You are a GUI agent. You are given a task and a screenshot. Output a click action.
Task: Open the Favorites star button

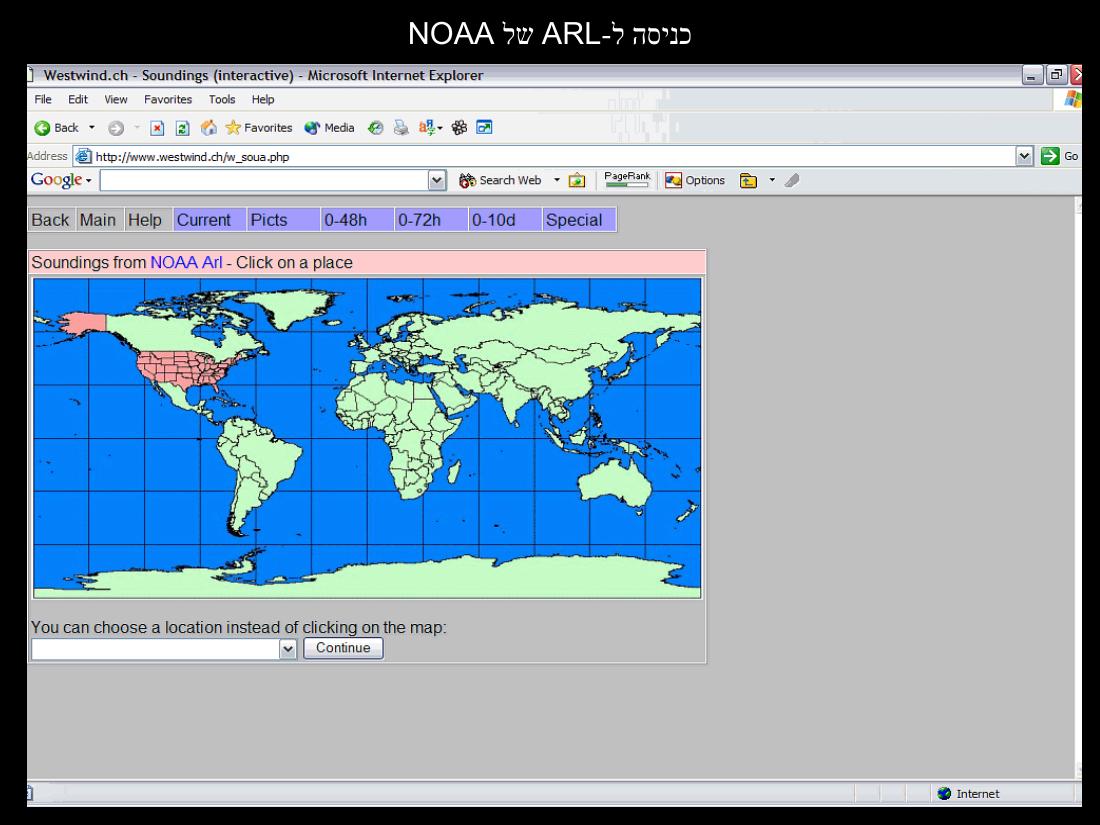coord(259,128)
